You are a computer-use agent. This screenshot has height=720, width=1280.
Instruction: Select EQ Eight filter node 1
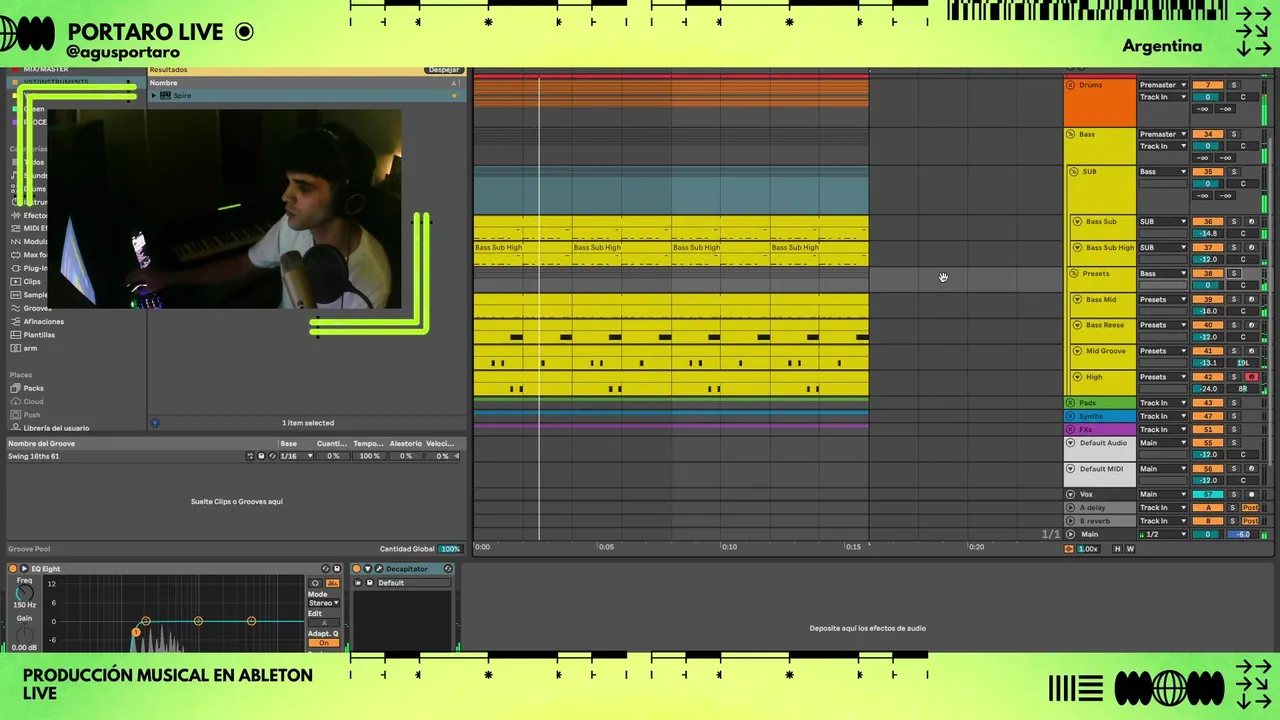[136, 632]
